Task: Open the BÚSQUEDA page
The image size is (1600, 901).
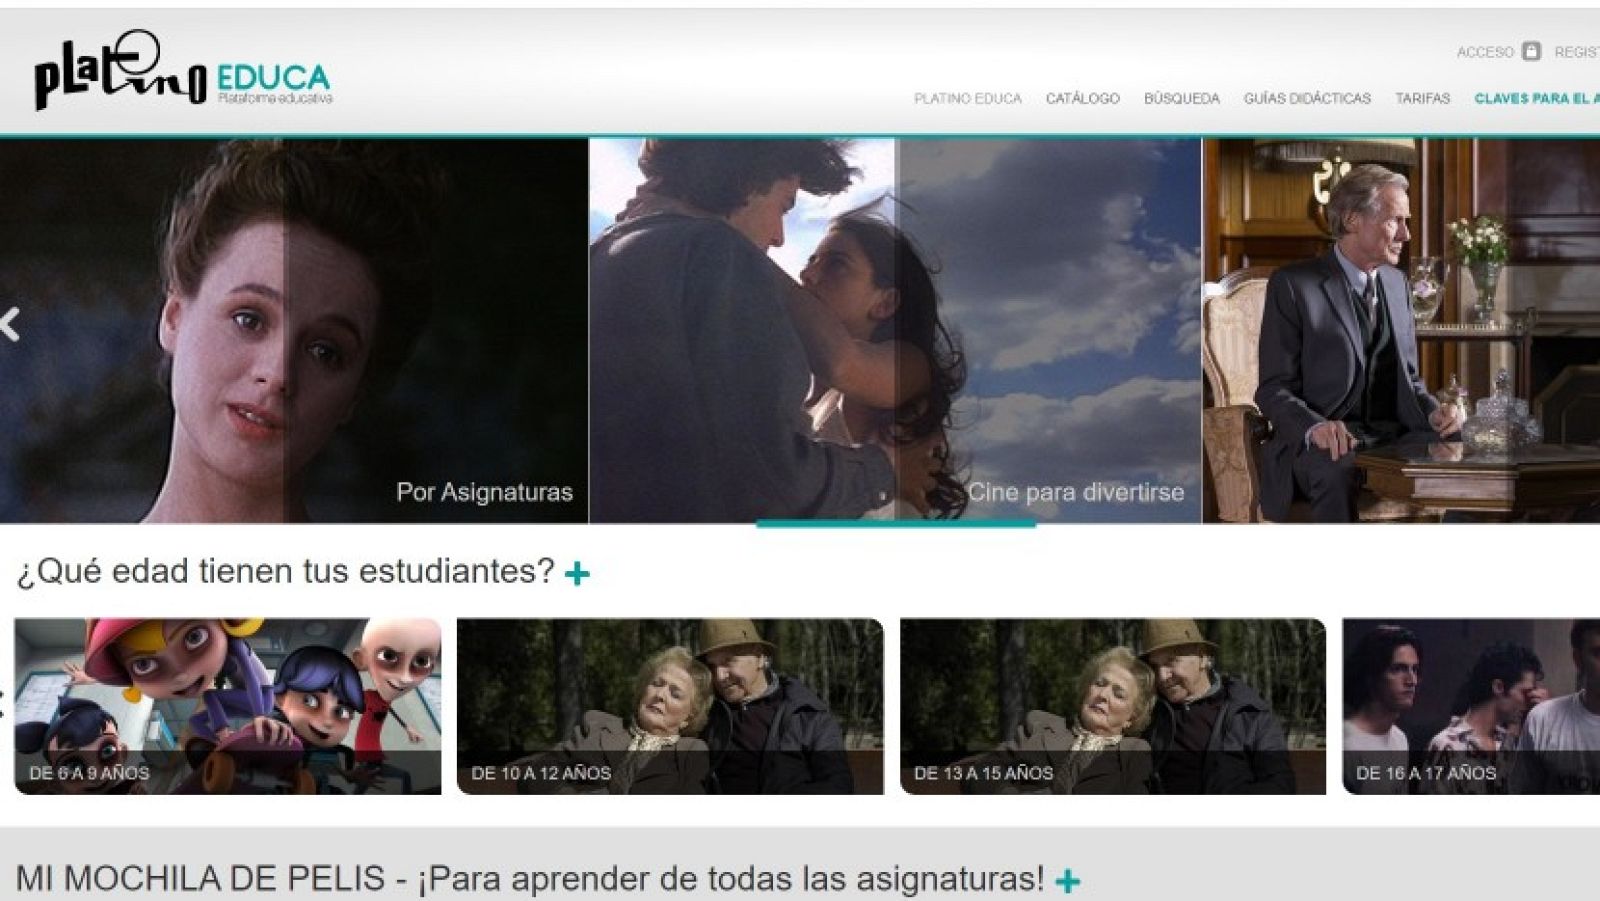Action: pos(1181,98)
